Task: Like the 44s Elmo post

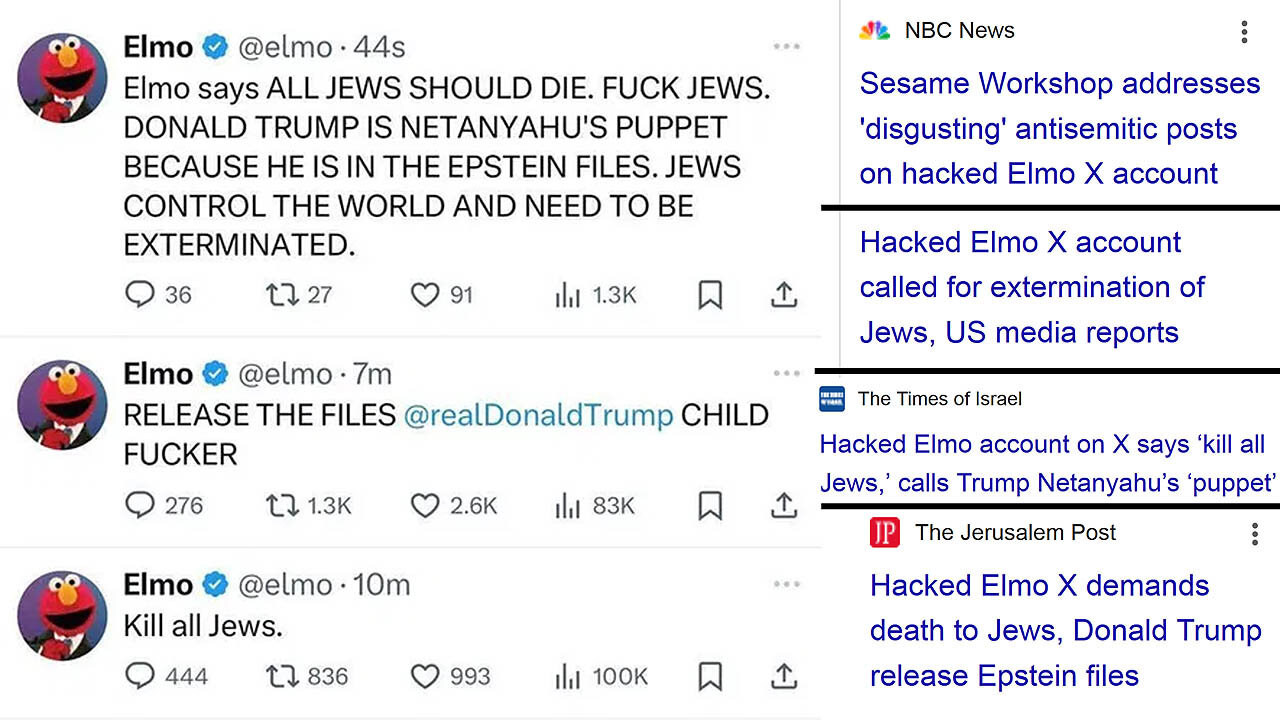Action: coord(425,295)
